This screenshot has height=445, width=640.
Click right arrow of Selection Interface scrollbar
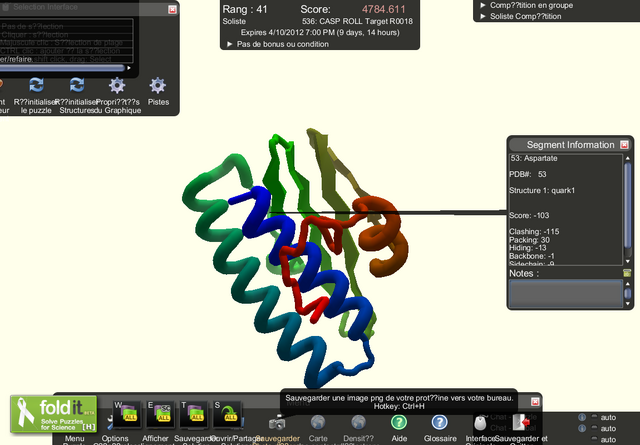129,68
